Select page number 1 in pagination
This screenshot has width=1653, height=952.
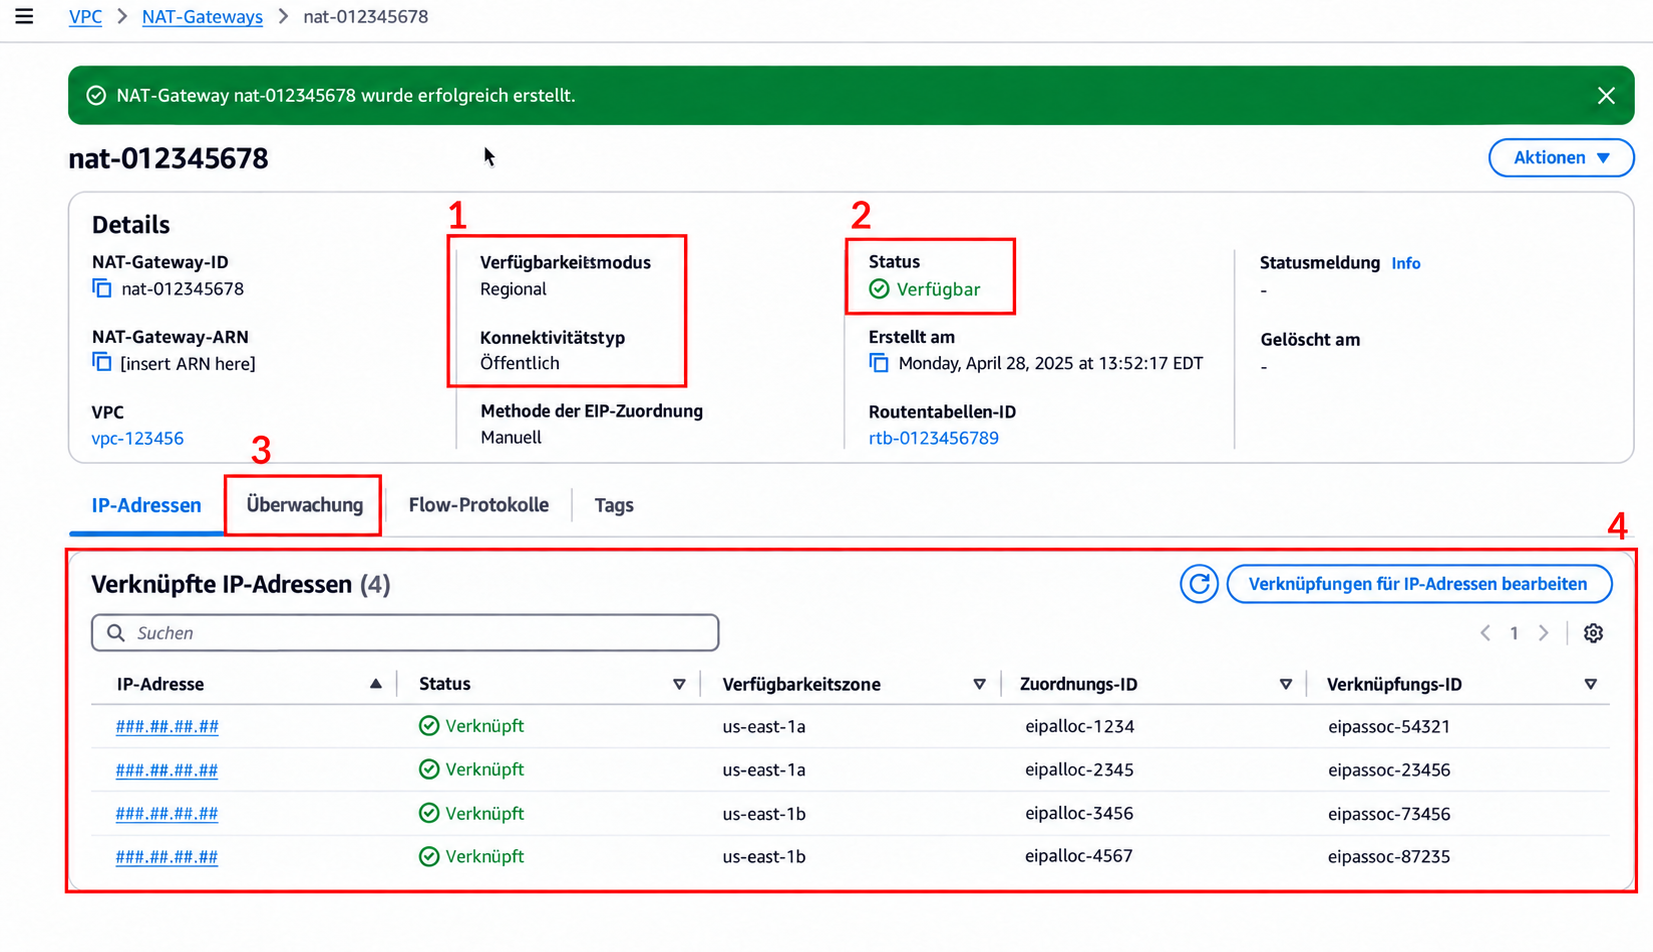pyautogui.click(x=1514, y=633)
